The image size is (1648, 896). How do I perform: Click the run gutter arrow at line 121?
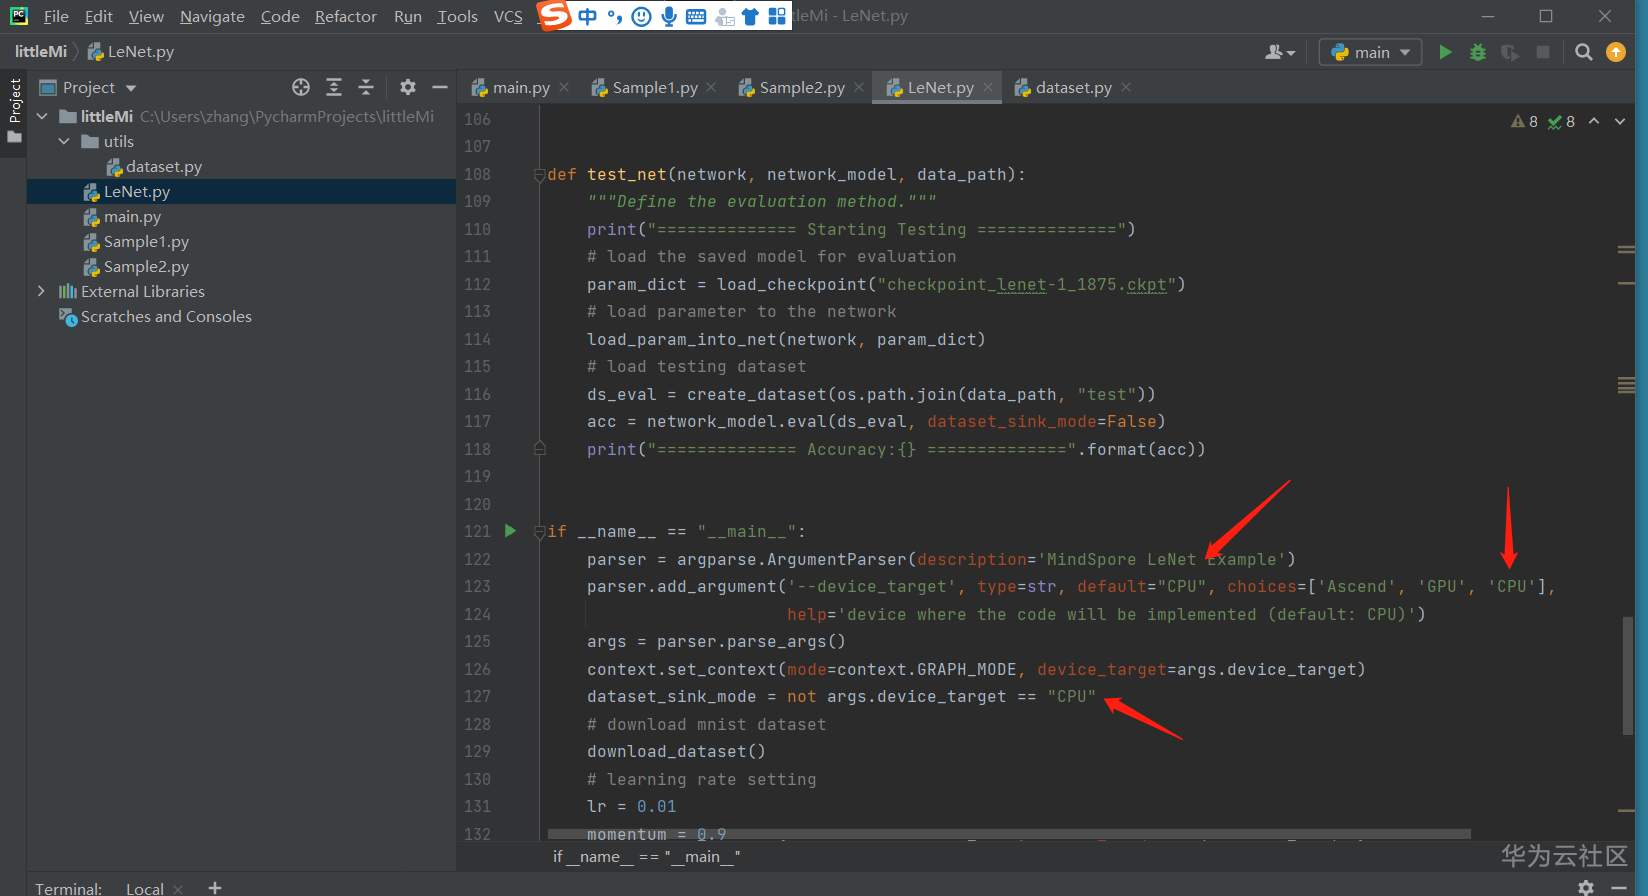[510, 531]
